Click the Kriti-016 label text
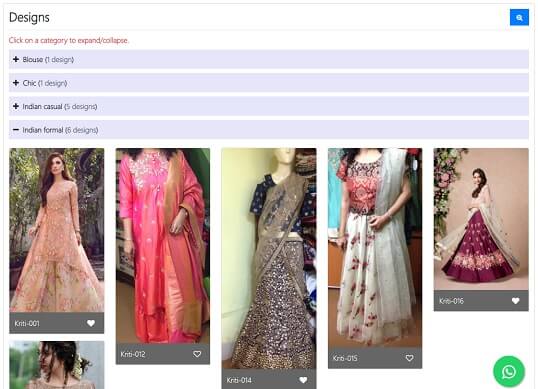538x389 pixels. 452,301
